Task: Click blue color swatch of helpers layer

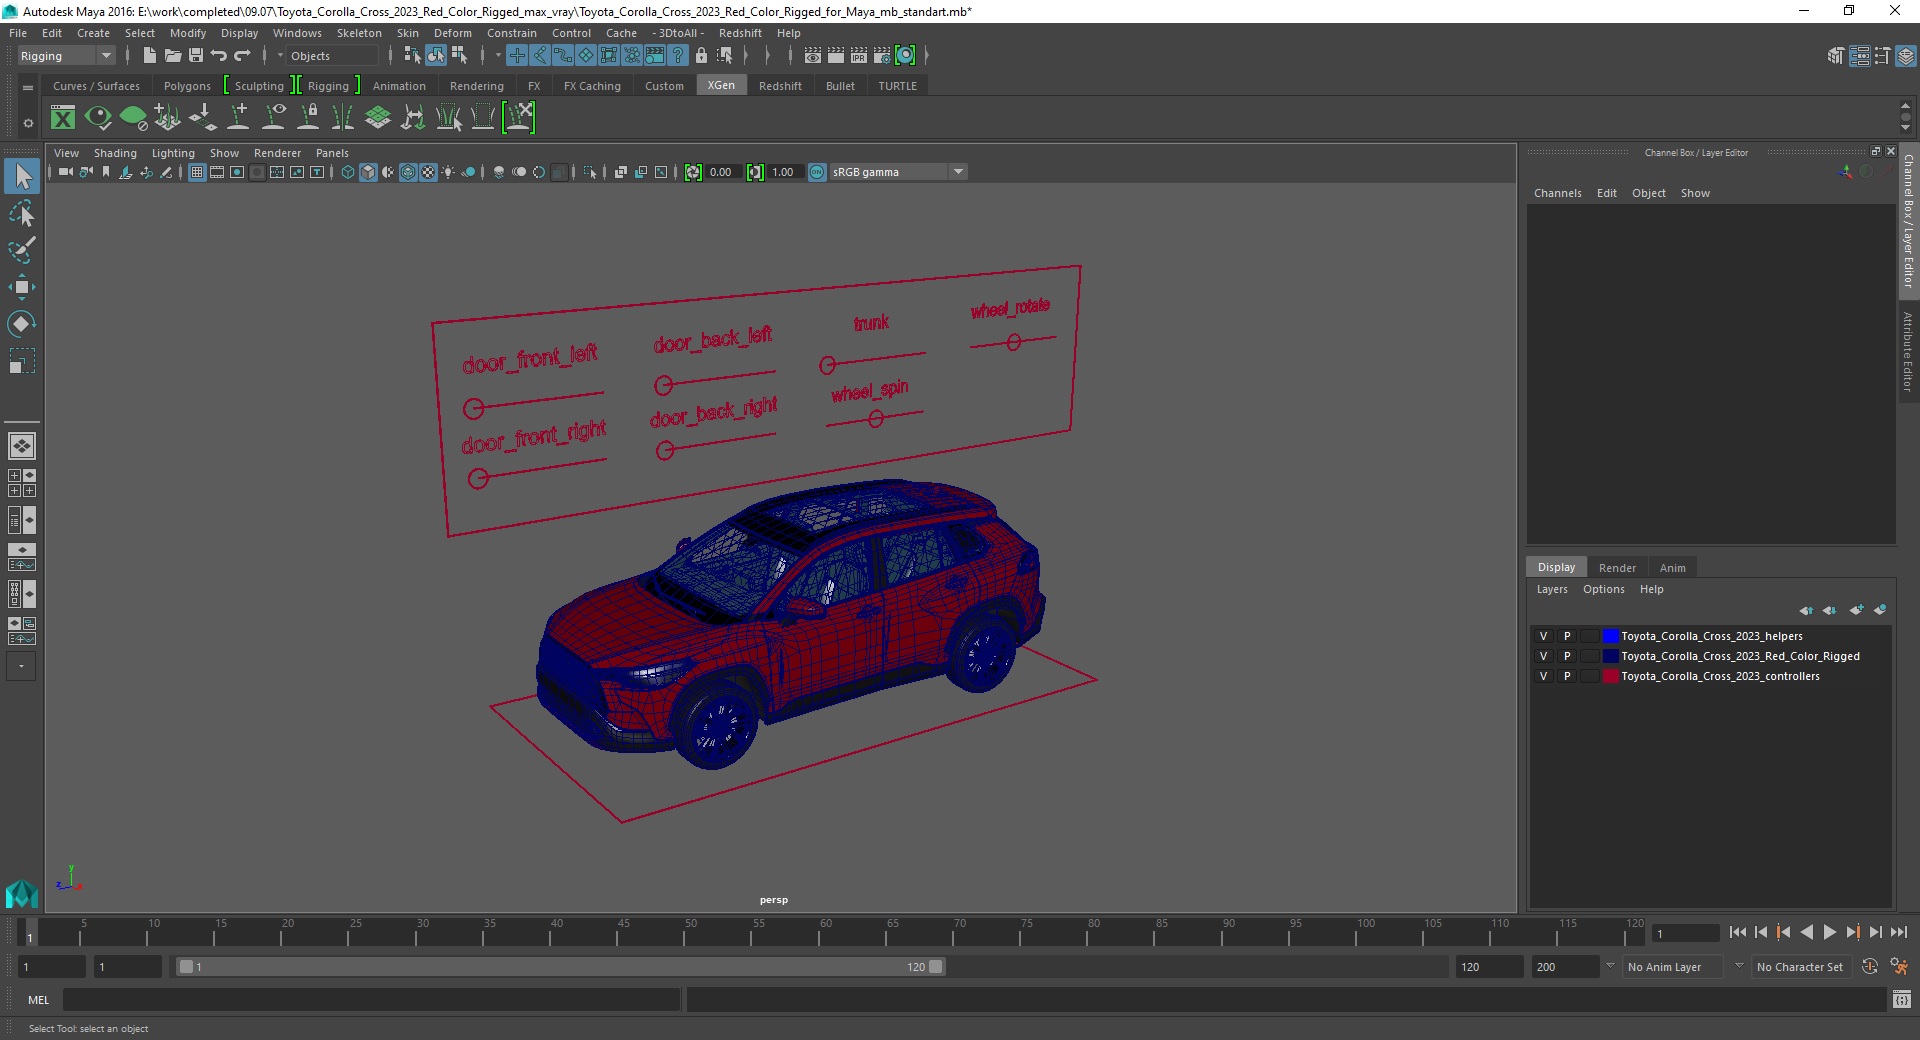Action: coord(1610,636)
